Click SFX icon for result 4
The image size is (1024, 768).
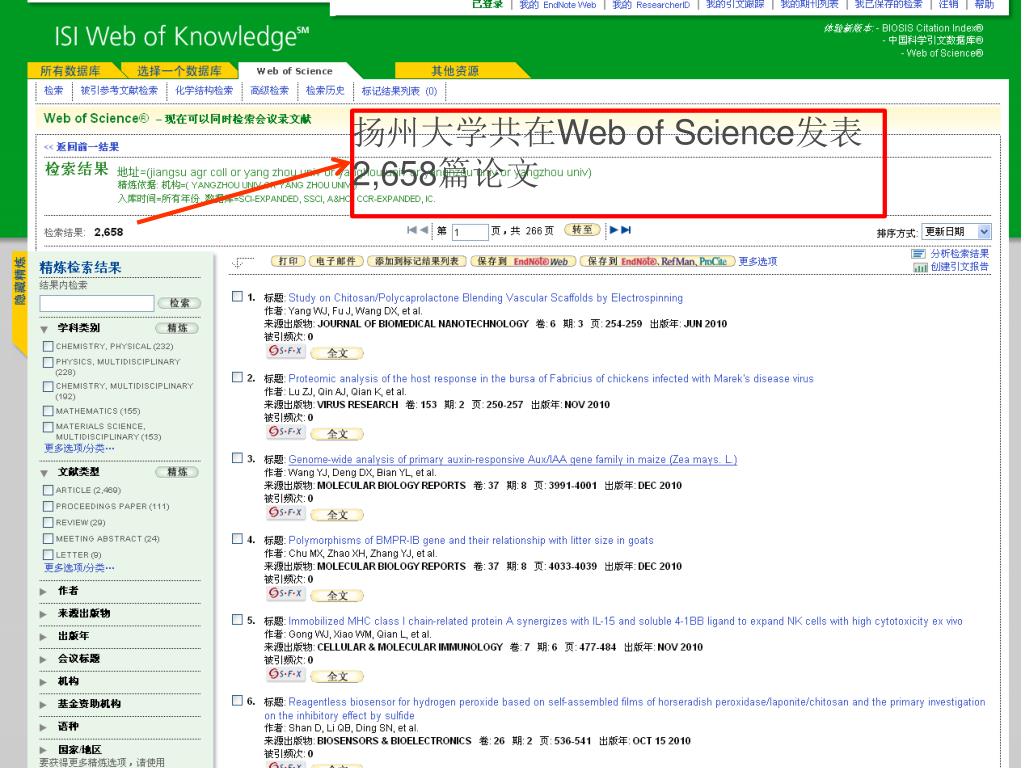point(285,594)
